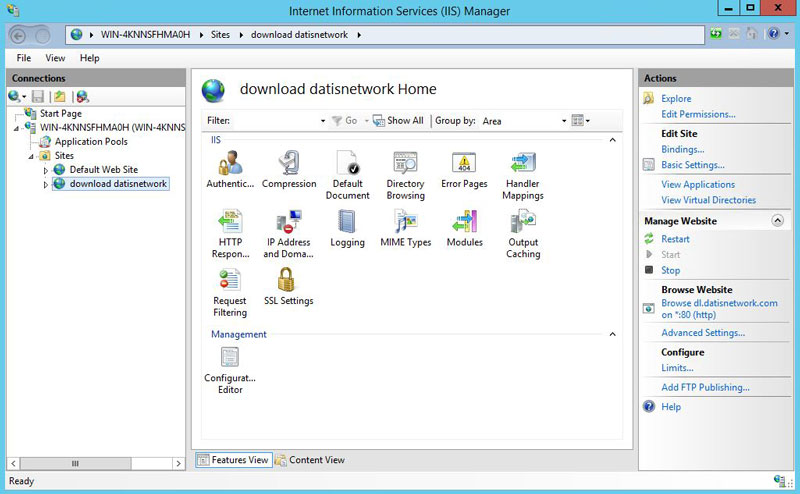Open Request Filtering feature
This screenshot has width=800, height=494.
[x=230, y=292]
